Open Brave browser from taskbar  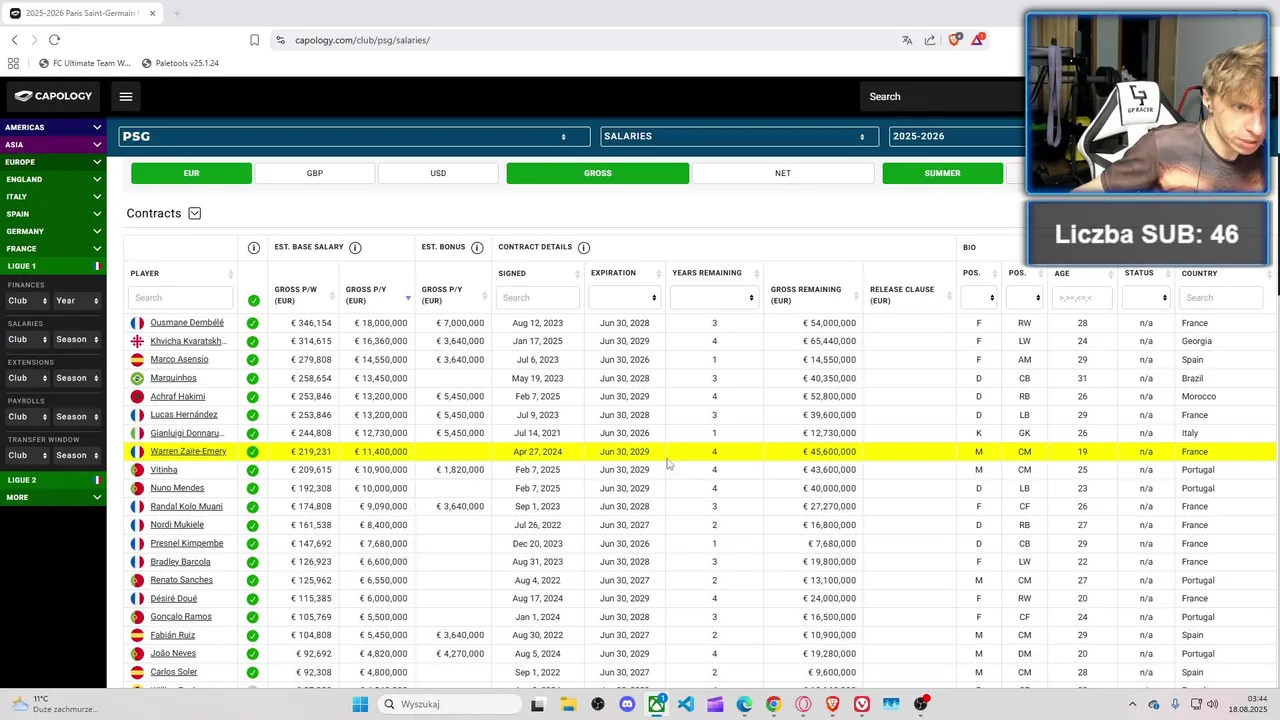pyautogui.click(x=832, y=704)
